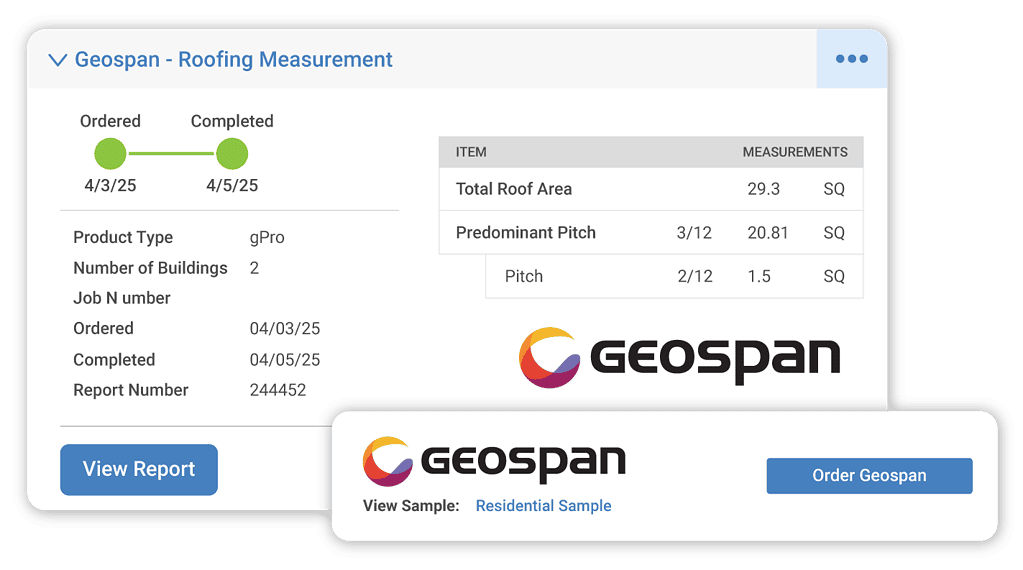
Task: Click the Completed green status circle
Action: pos(232,154)
